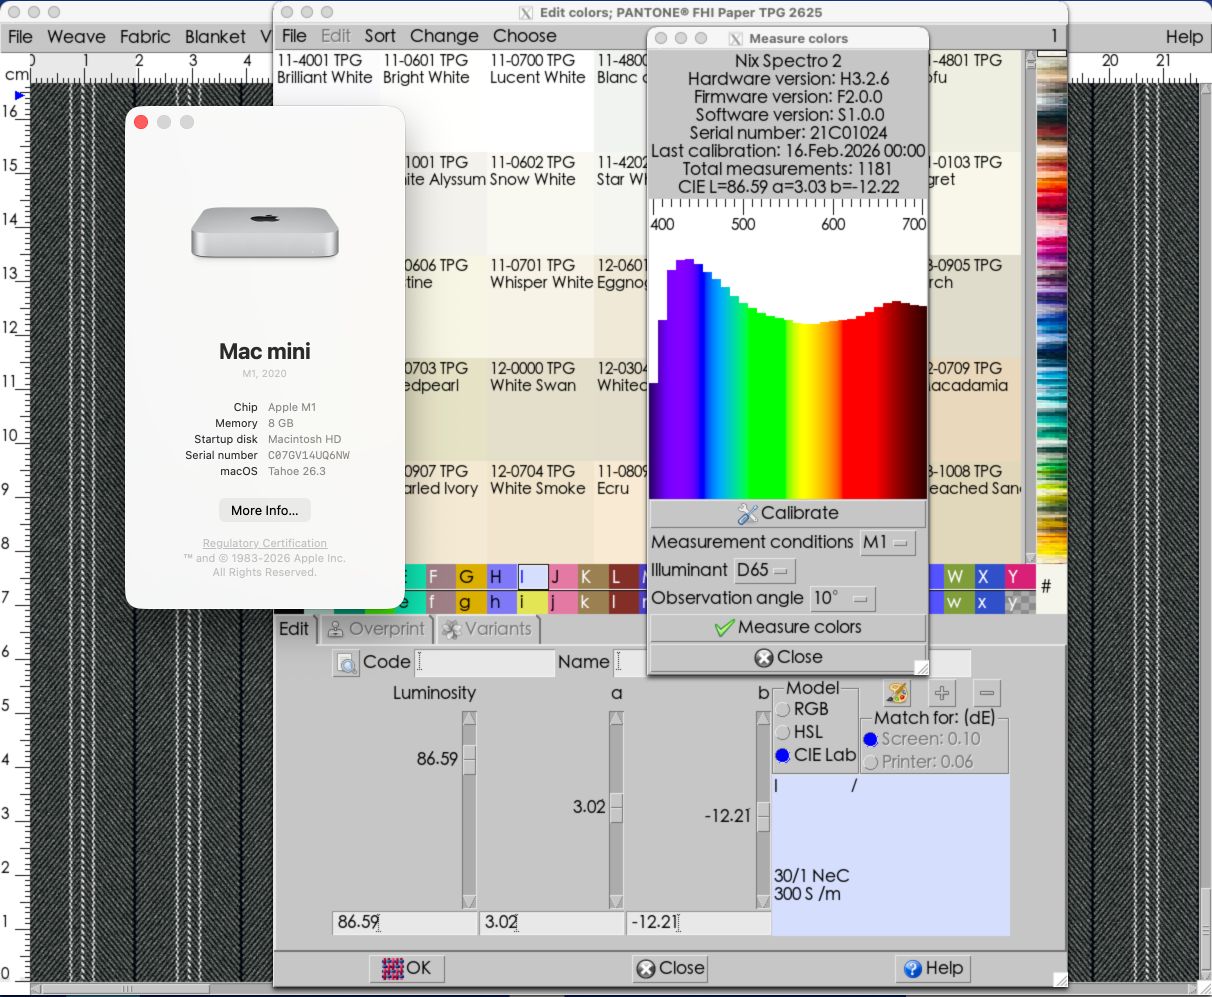Click the Code input field
The width and height of the screenshot is (1212, 997).
click(485, 662)
